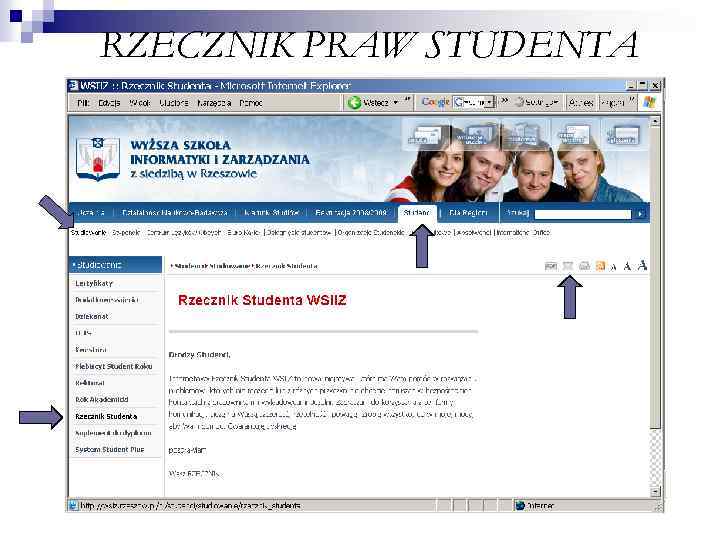Expand the Google toolbar search combo box
720x540 pixels.
click(490, 102)
